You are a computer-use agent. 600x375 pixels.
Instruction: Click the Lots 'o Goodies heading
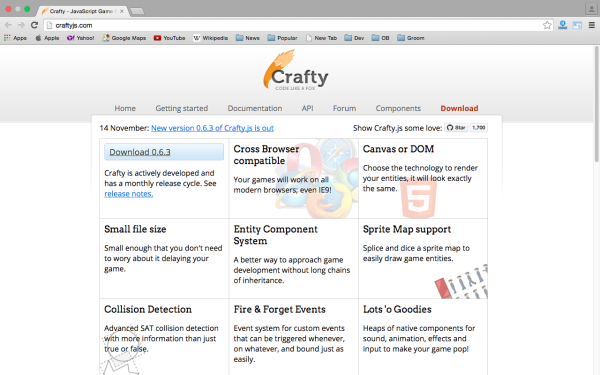[397, 309]
